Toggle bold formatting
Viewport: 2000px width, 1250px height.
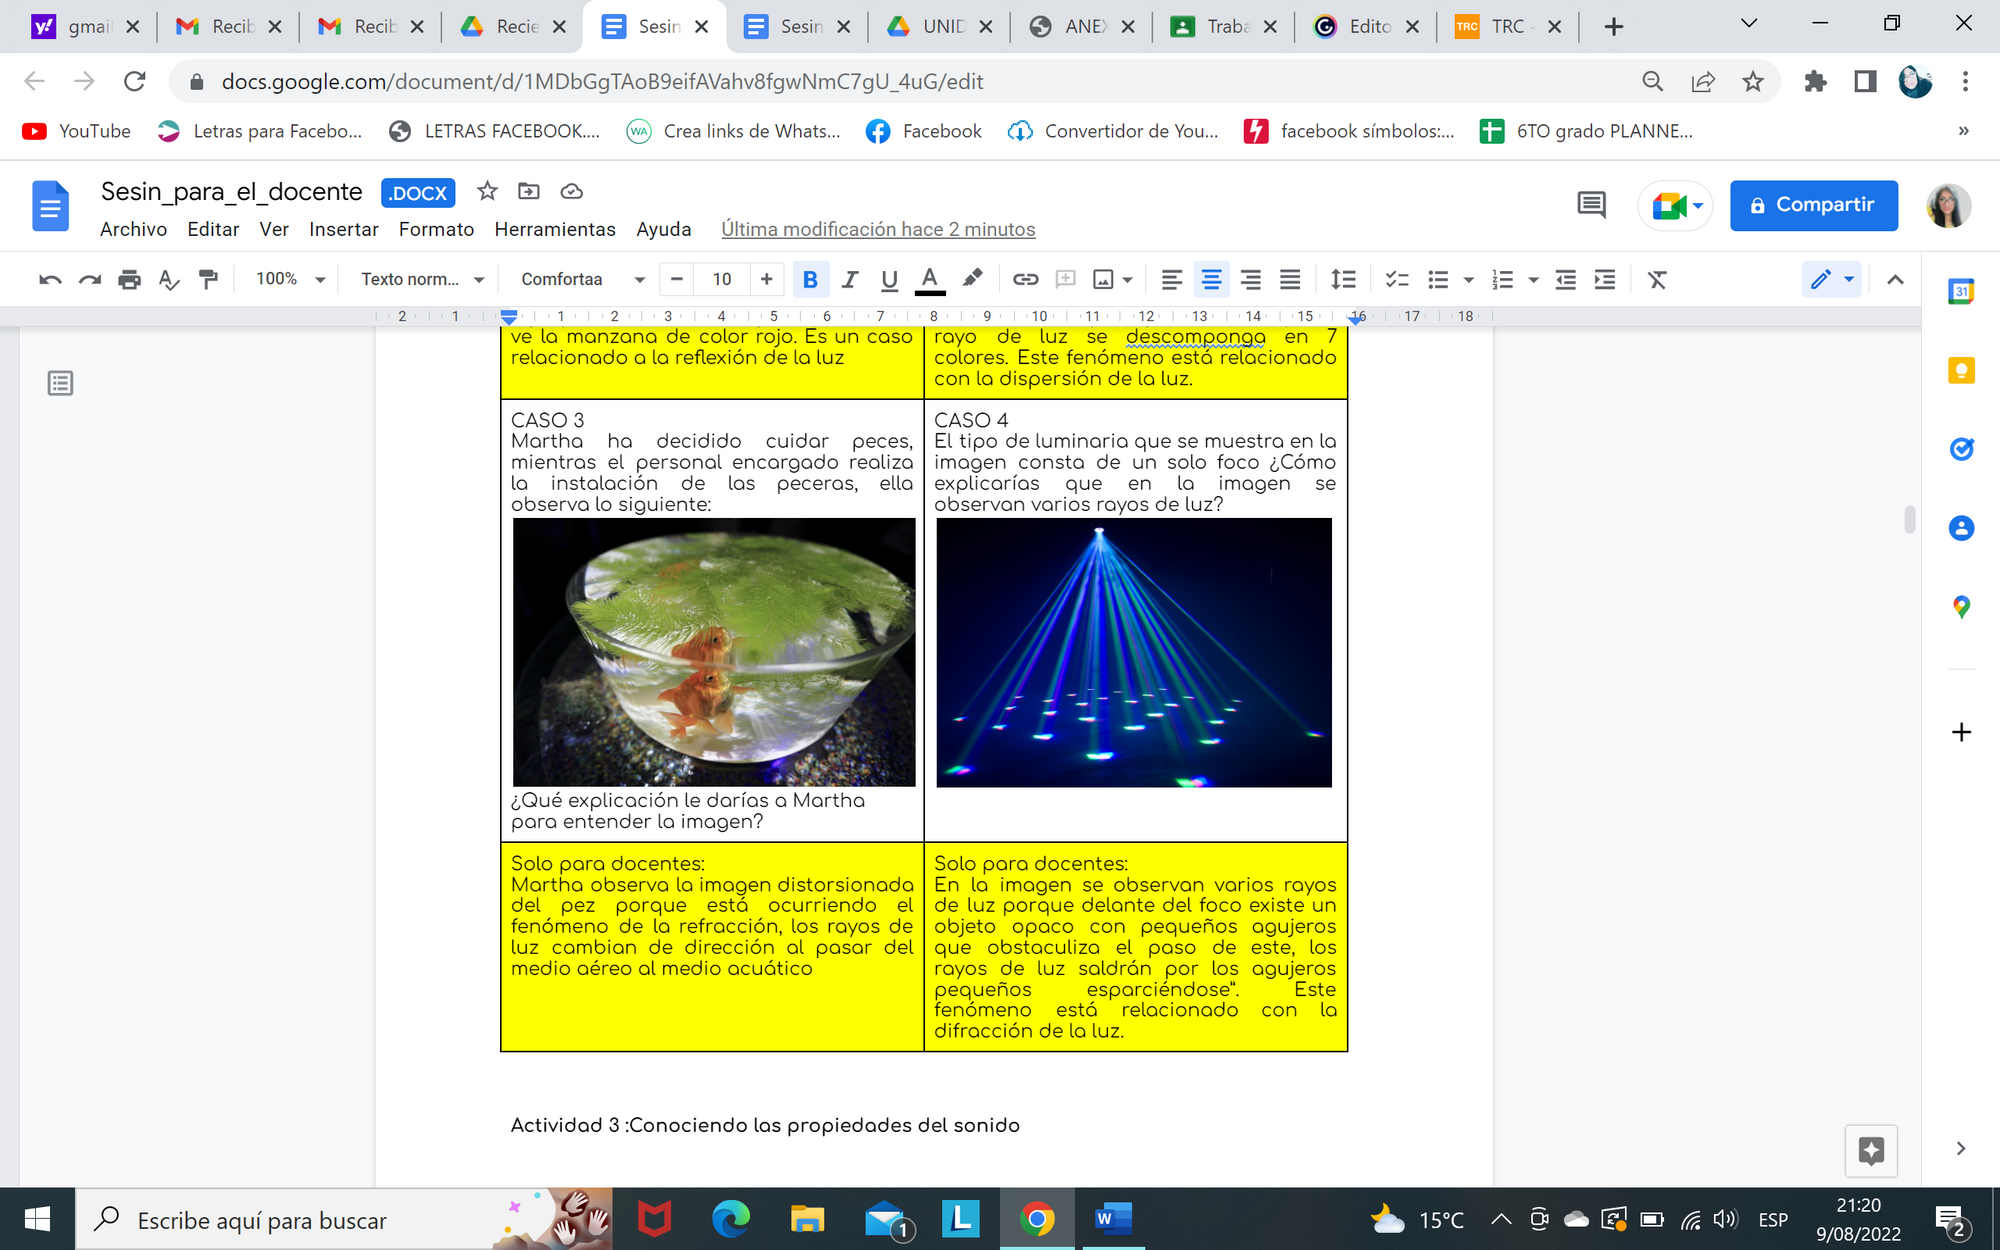click(810, 279)
